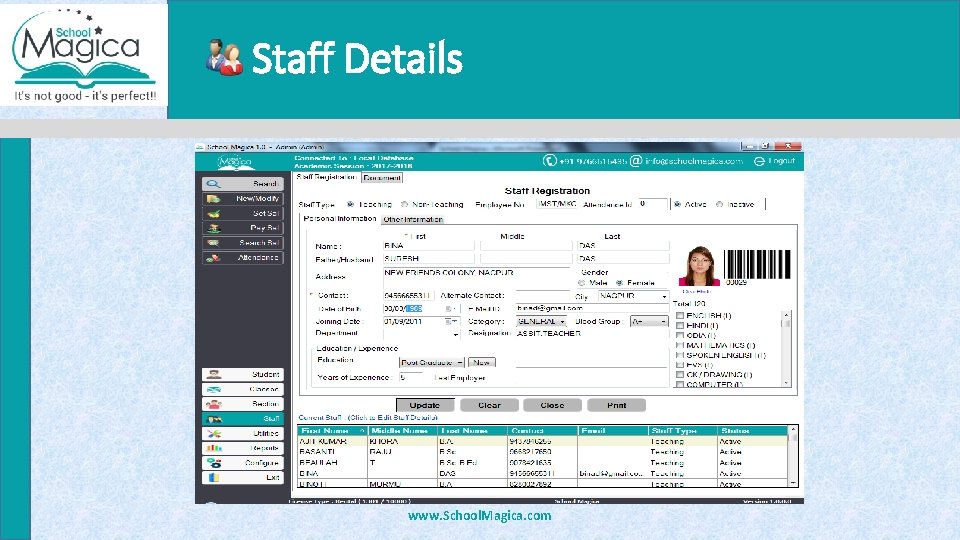Set staff status to Active
Viewport: 960px width, 540px height.
(x=677, y=204)
